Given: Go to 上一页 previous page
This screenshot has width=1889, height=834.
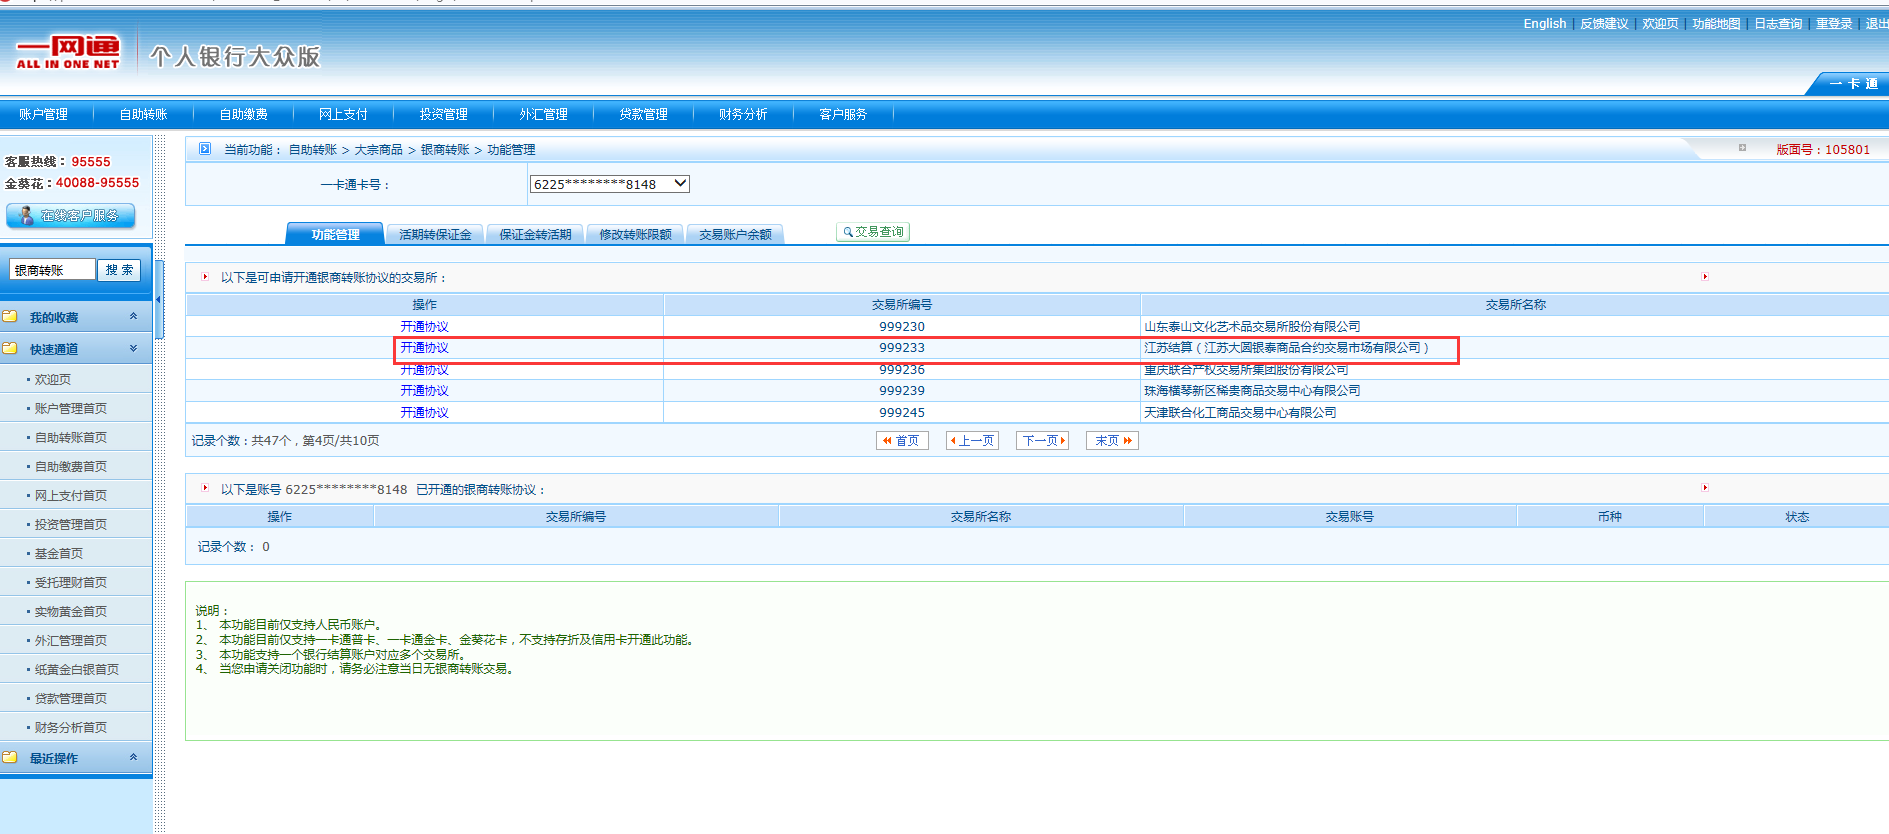Looking at the screenshot, I should point(972,440).
